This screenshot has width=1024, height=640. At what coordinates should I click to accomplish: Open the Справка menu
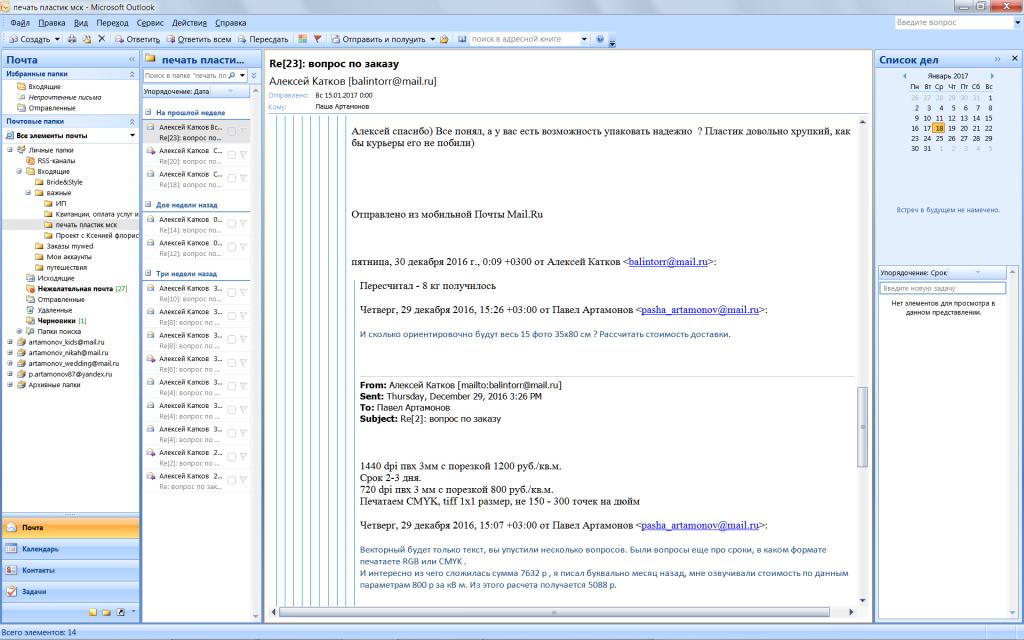click(x=231, y=23)
